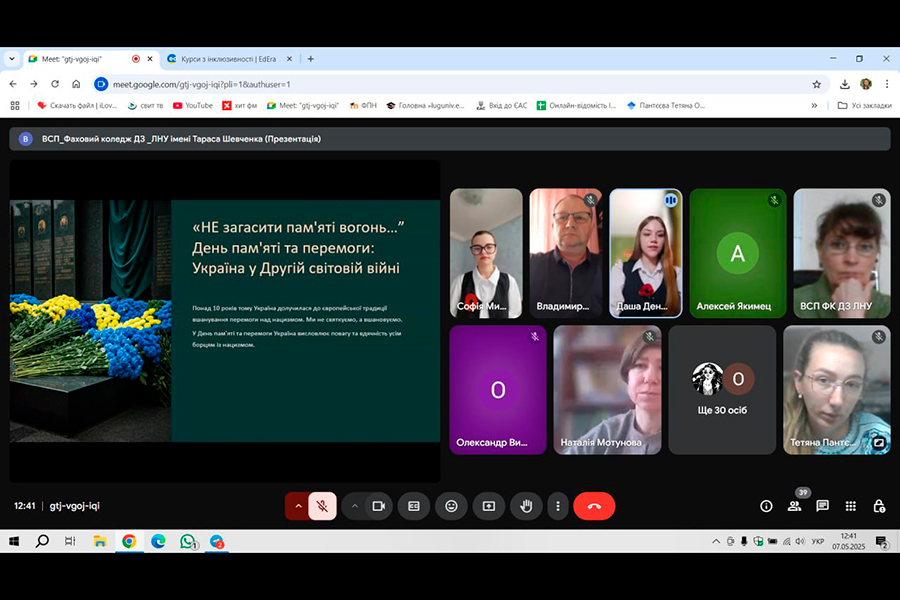
Task: Click the picture-in-picture icon on Тетяна tile
Action: pyautogui.click(x=879, y=443)
